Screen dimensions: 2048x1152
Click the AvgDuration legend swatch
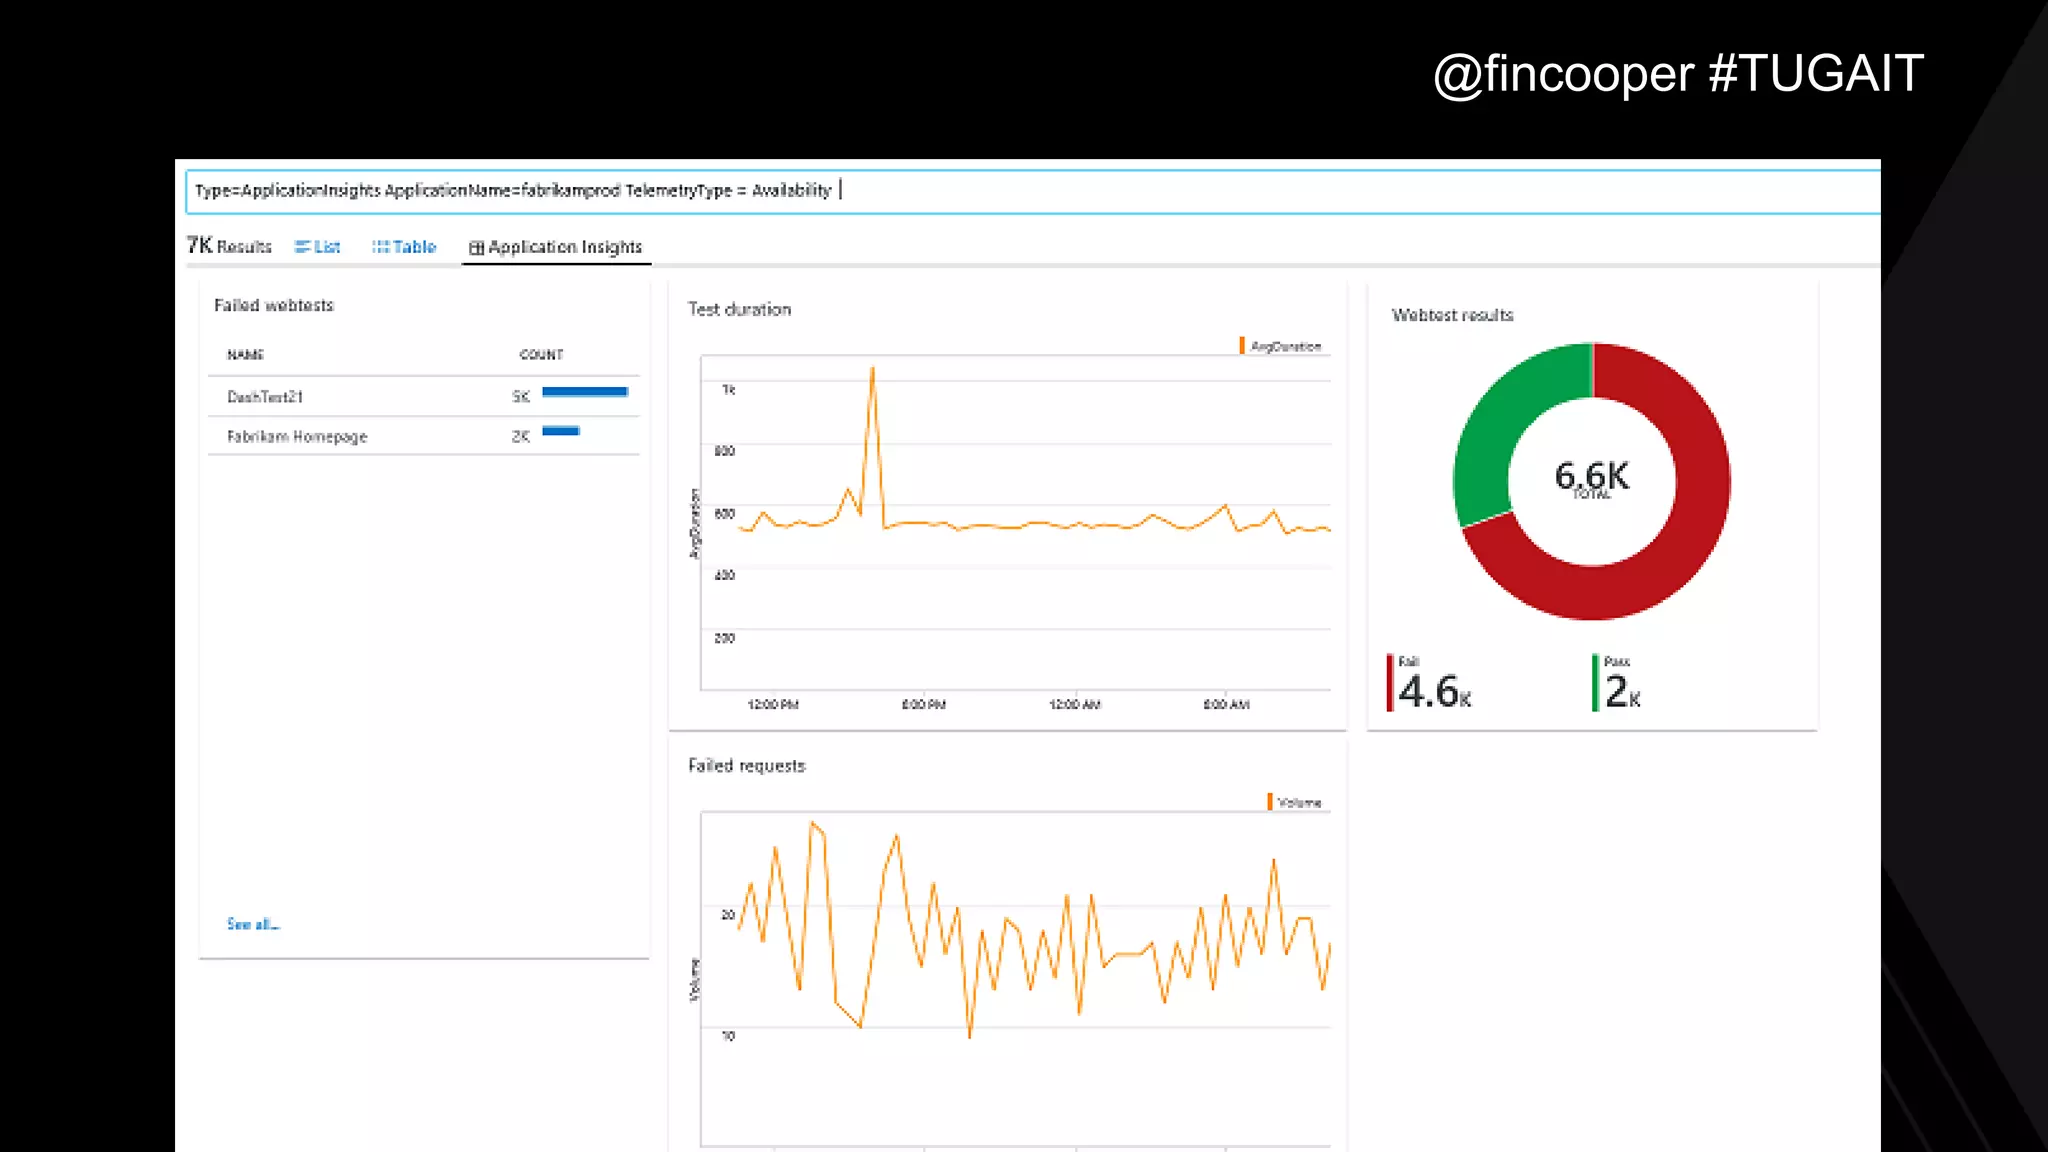tap(1242, 345)
